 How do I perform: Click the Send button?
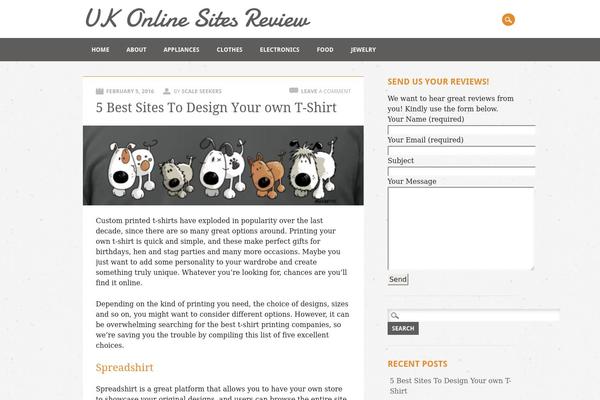[398, 279]
